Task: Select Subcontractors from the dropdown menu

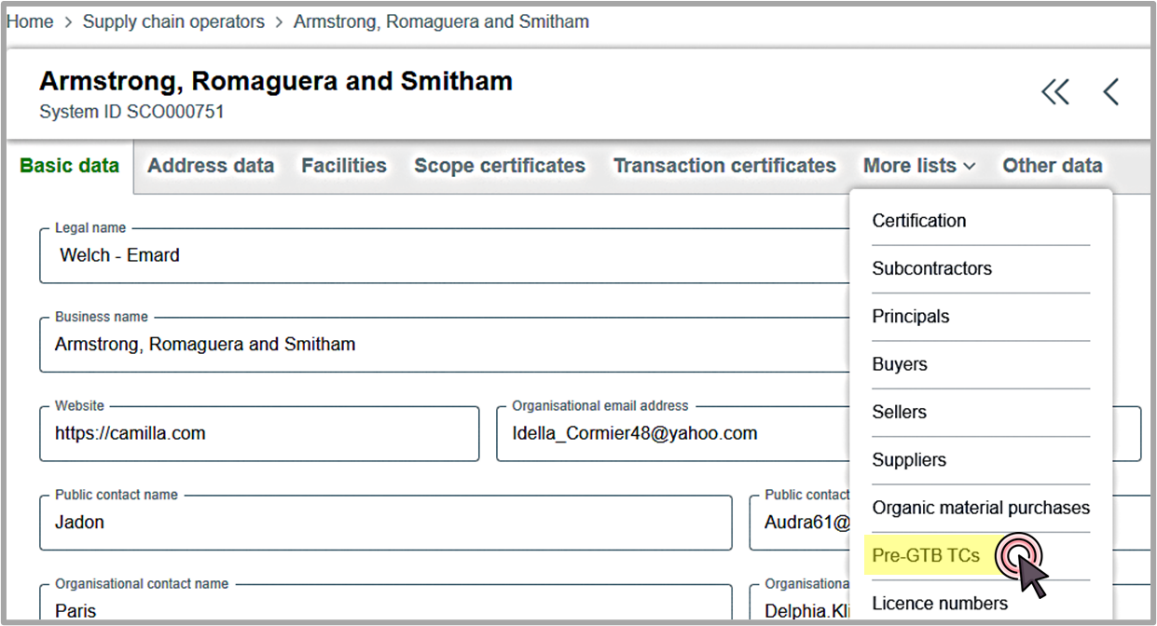Action: [x=932, y=268]
